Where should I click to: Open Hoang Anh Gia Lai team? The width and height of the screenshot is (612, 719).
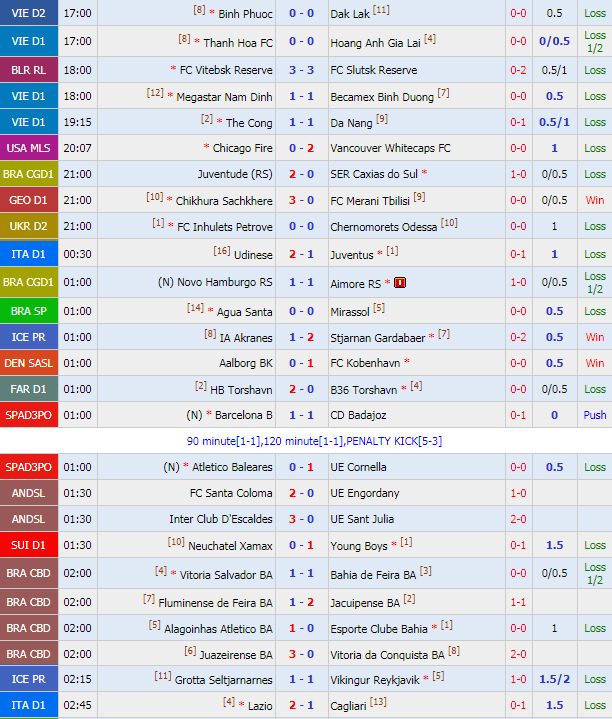(x=375, y=43)
